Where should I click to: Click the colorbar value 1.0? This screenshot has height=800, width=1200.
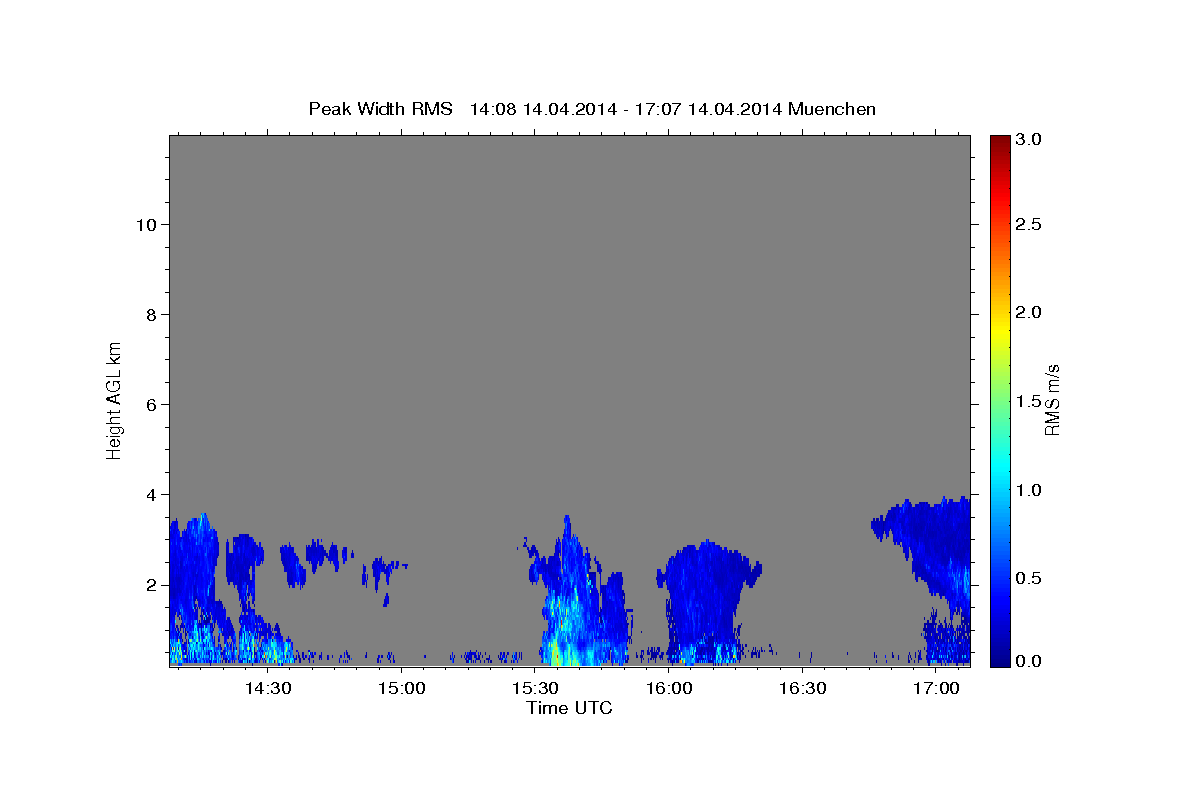click(x=1029, y=490)
